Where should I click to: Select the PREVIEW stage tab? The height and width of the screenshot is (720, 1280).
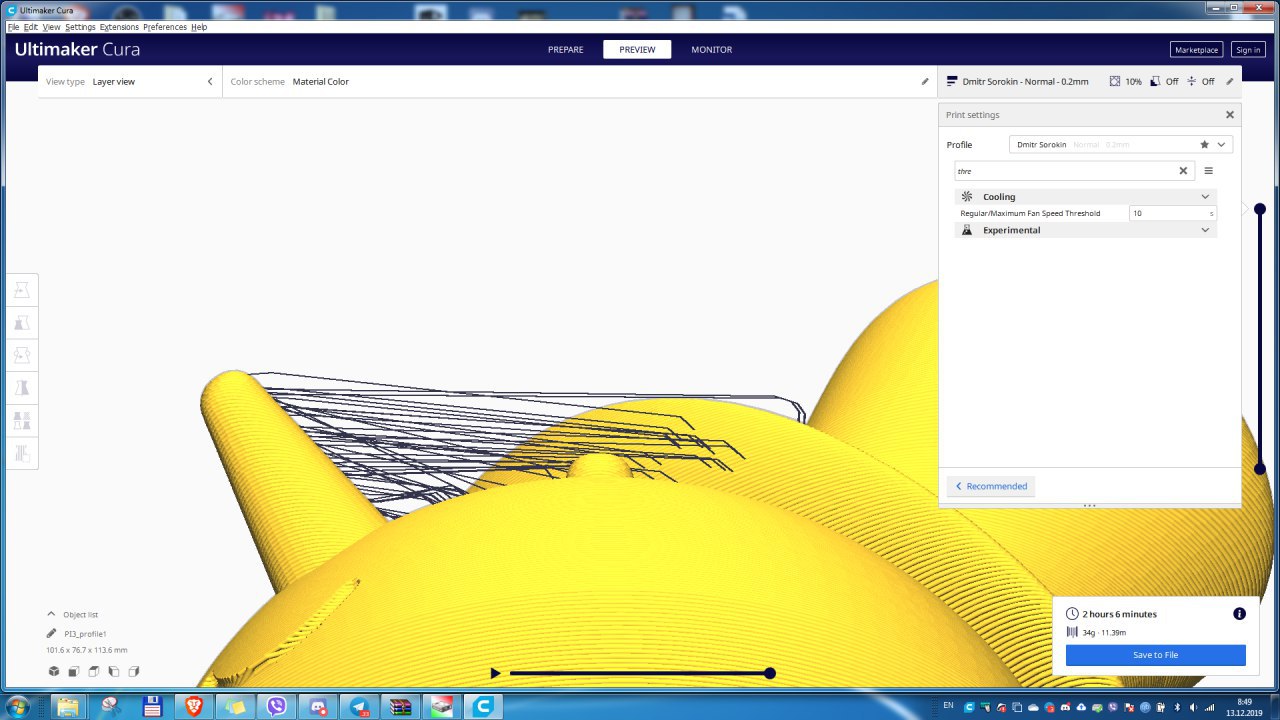pyautogui.click(x=637, y=50)
